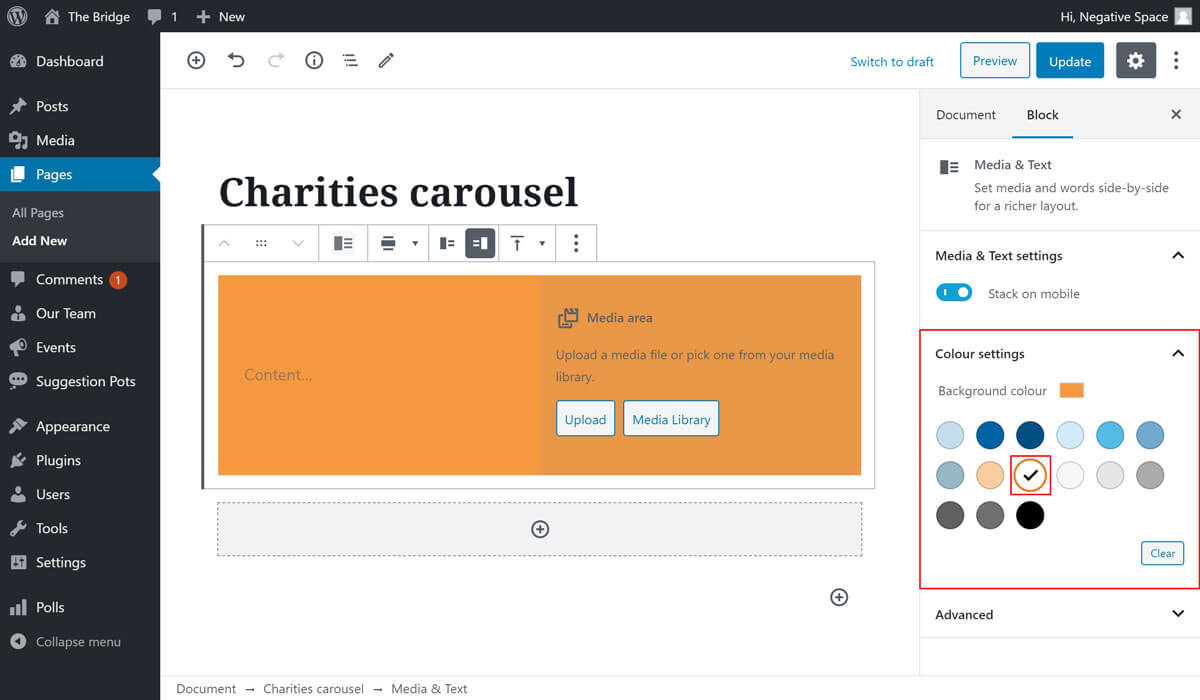Open the change alignment dropdown
The width and height of the screenshot is (1200, 700).
coord(396,243)
